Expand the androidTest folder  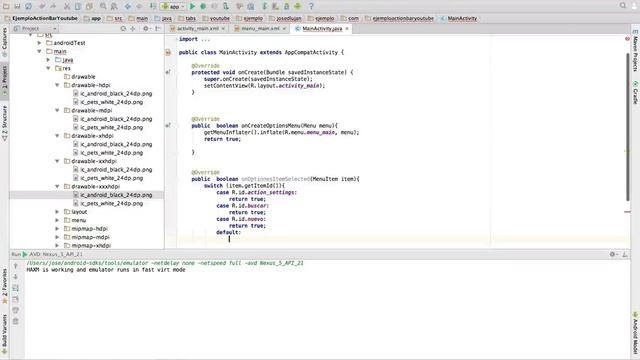(40, 43)
